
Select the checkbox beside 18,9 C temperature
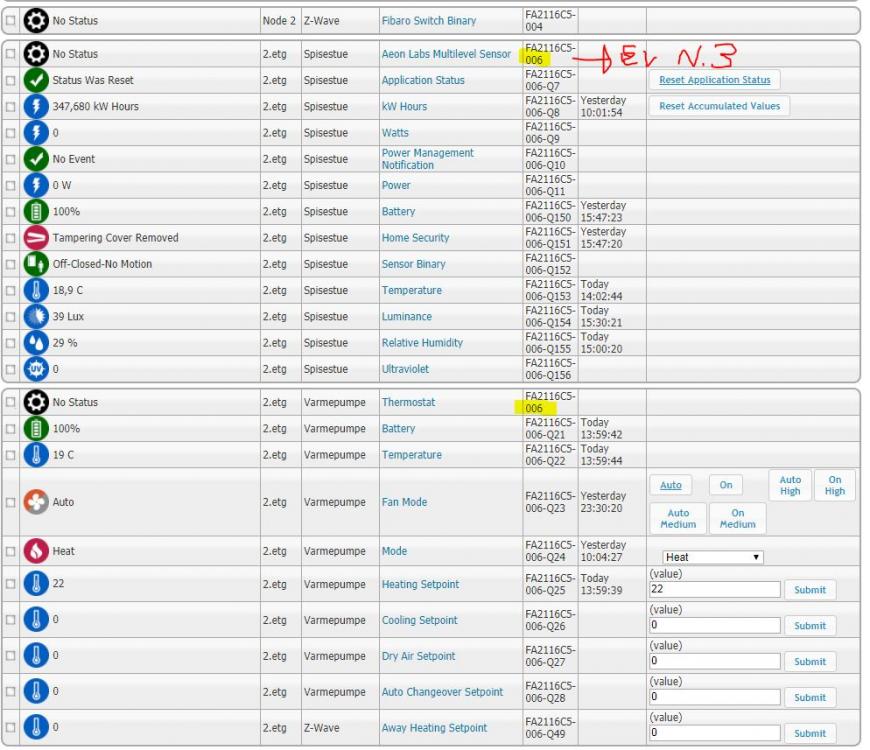[11, 291]
